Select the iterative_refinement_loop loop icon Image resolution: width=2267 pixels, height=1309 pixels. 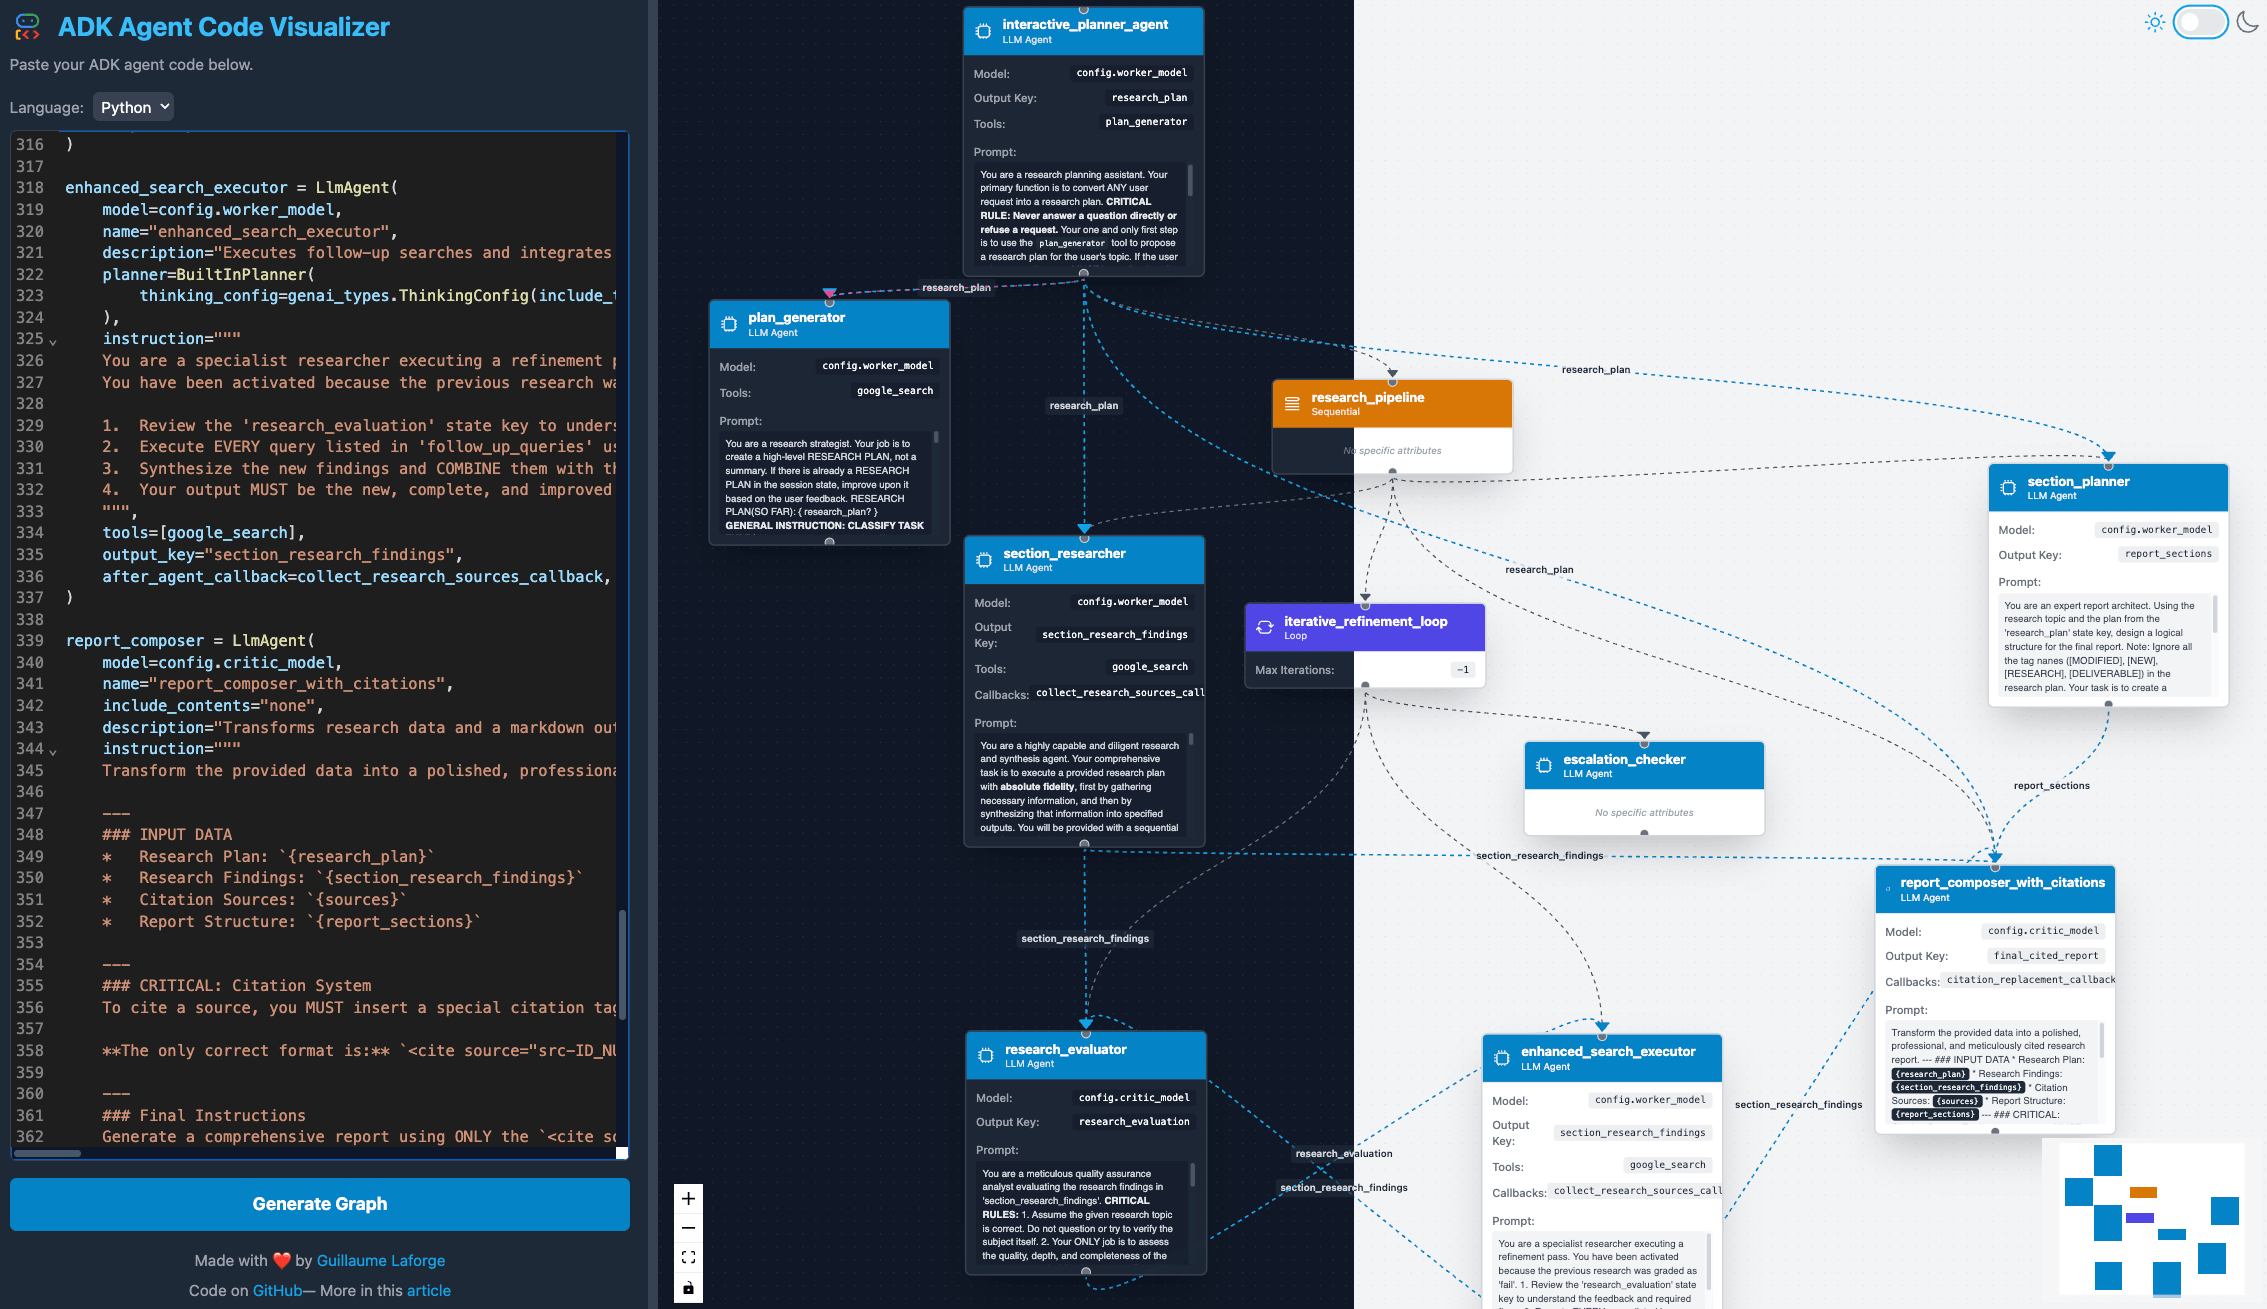point(1265,627)
